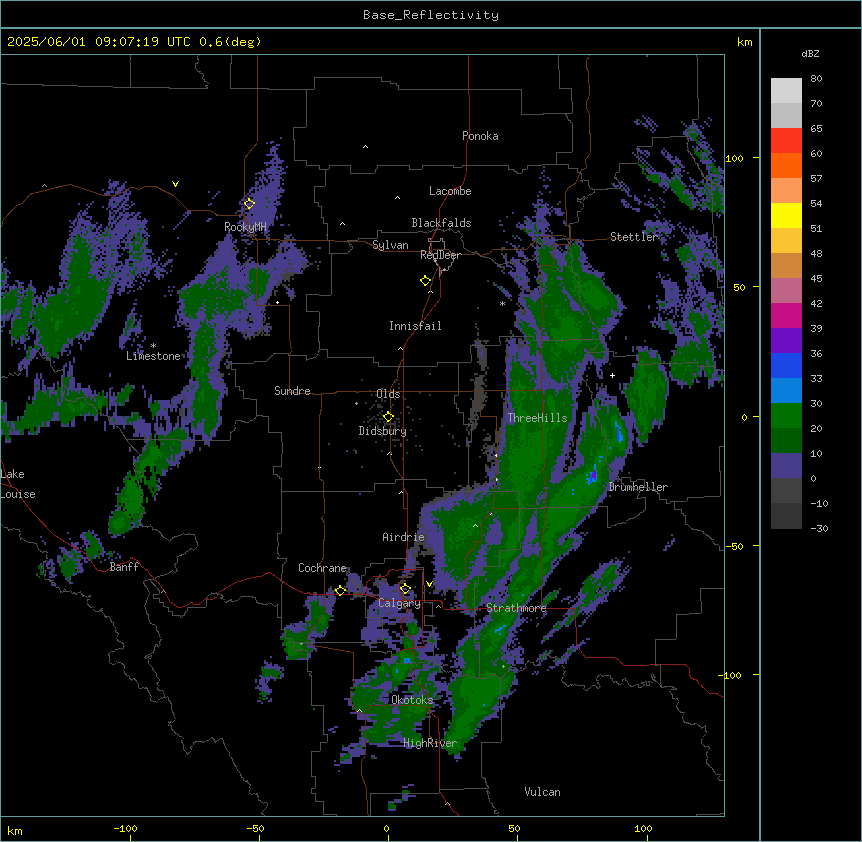Image resolution: width=862 pixels, height=842 pixels.
Task: Click the Stettler label
Action: (x=633, y=237)
